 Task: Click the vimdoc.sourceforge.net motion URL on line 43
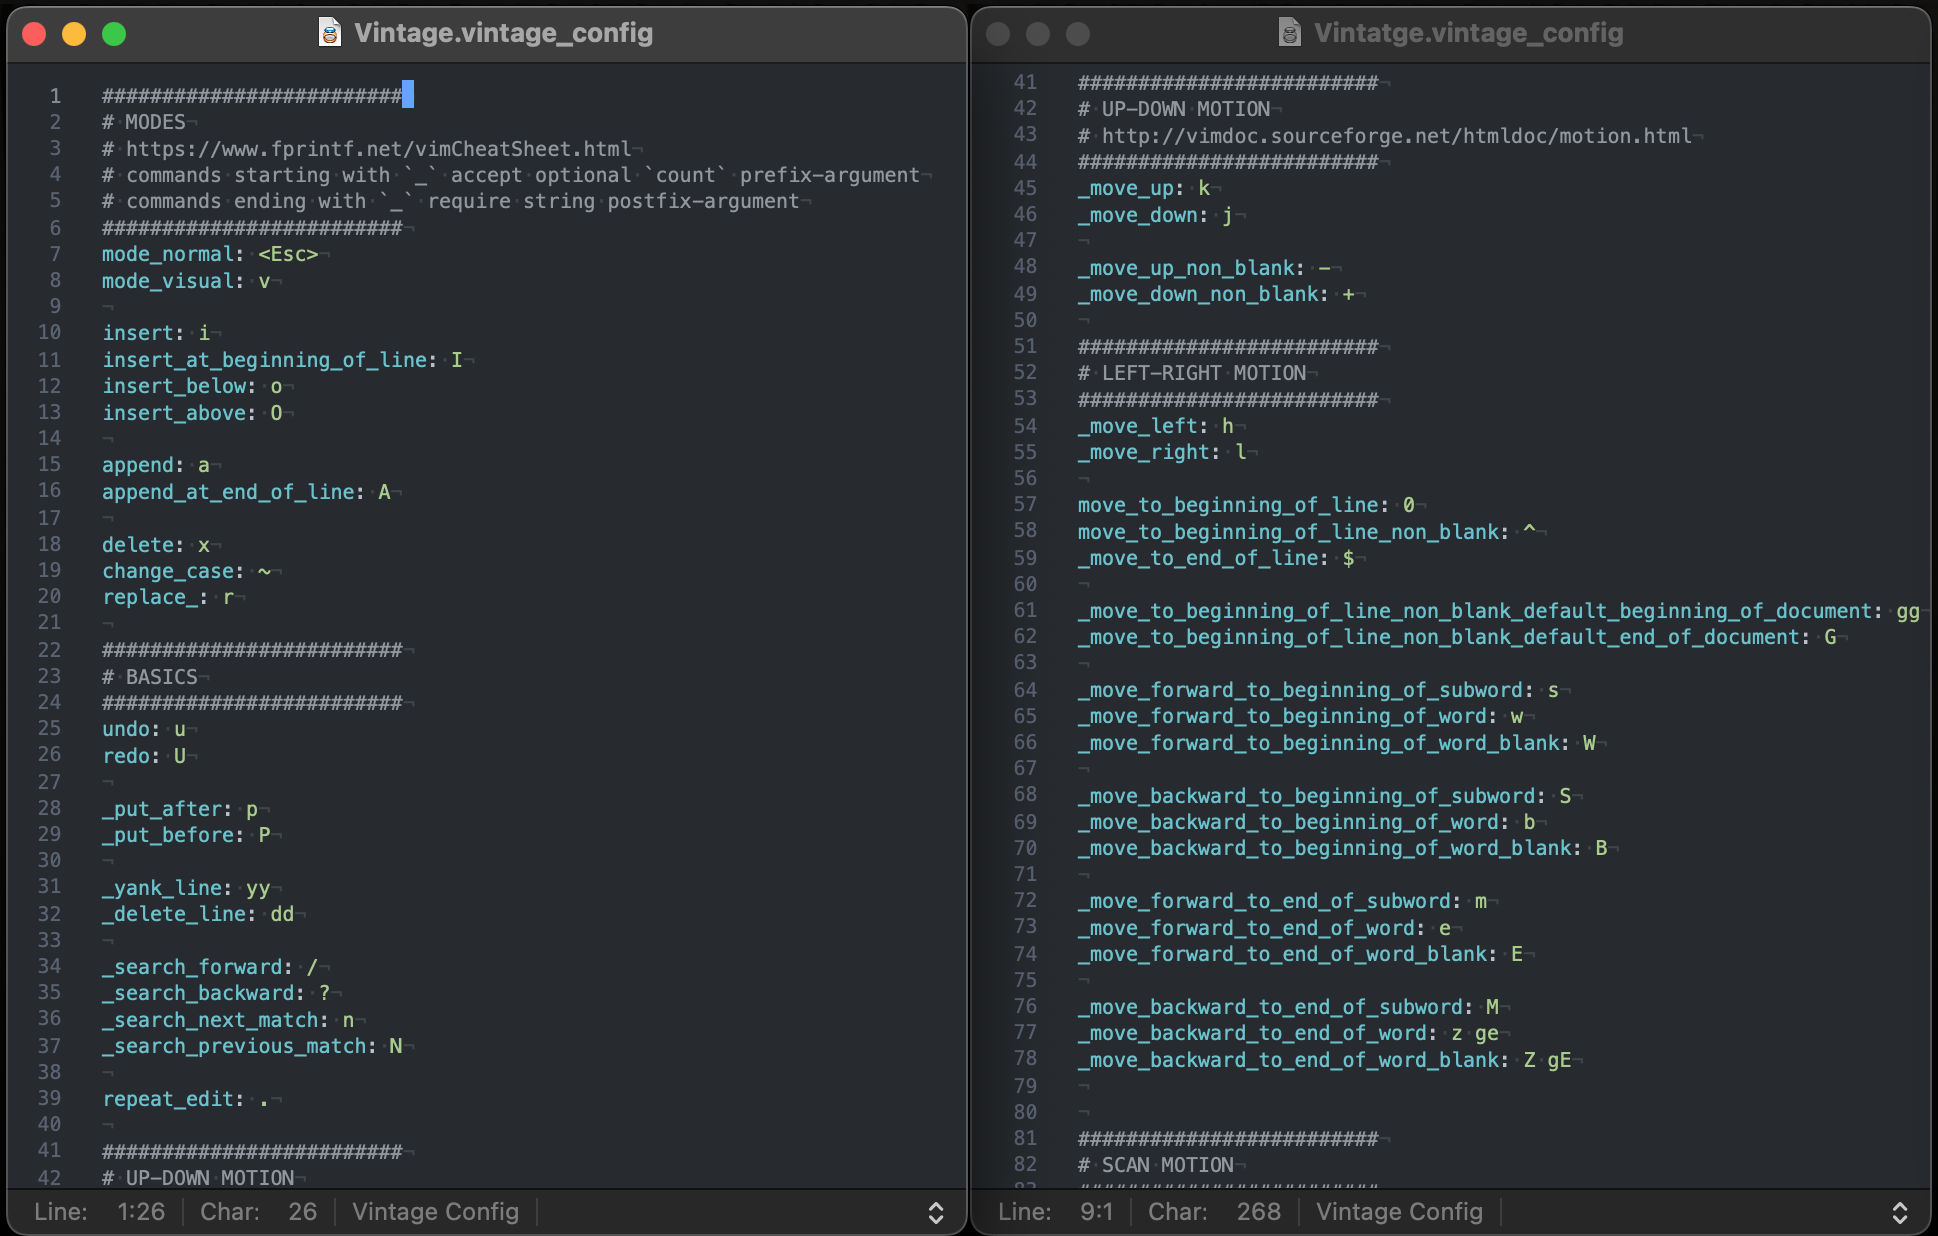[1396, 136]
